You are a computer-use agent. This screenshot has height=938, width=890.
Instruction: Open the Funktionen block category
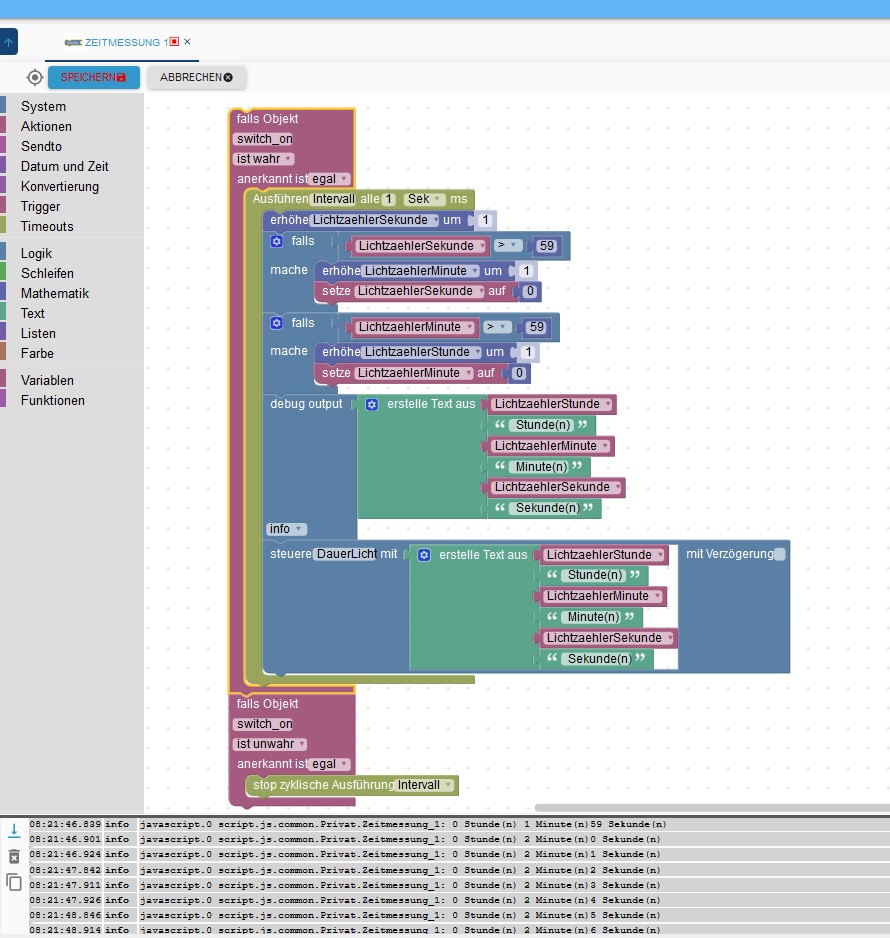53,400
